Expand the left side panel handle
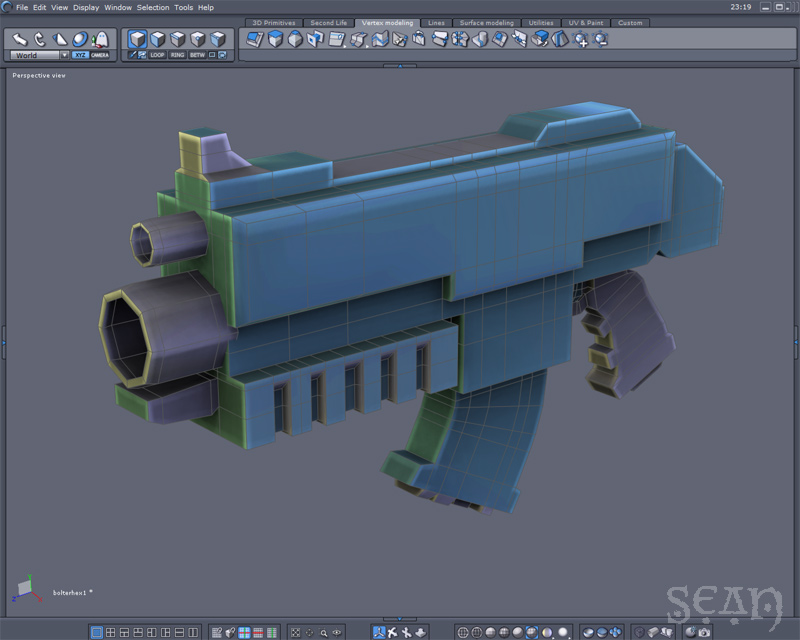This screenshot has width=800, height=640. pyautogui.click(x=3, y=342)
